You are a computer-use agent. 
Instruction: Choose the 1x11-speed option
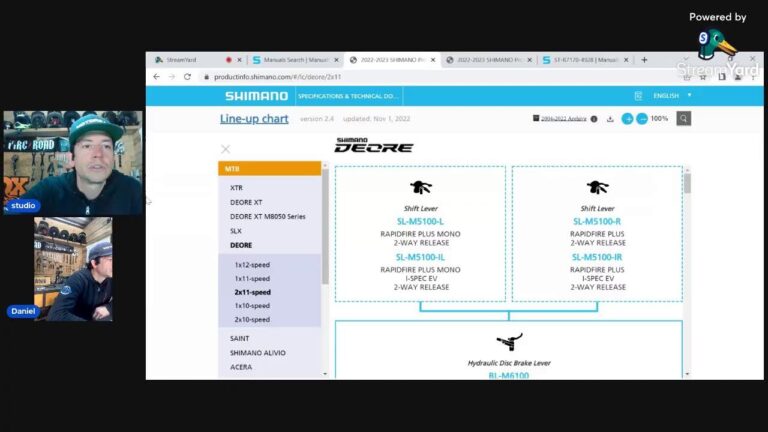252,278
